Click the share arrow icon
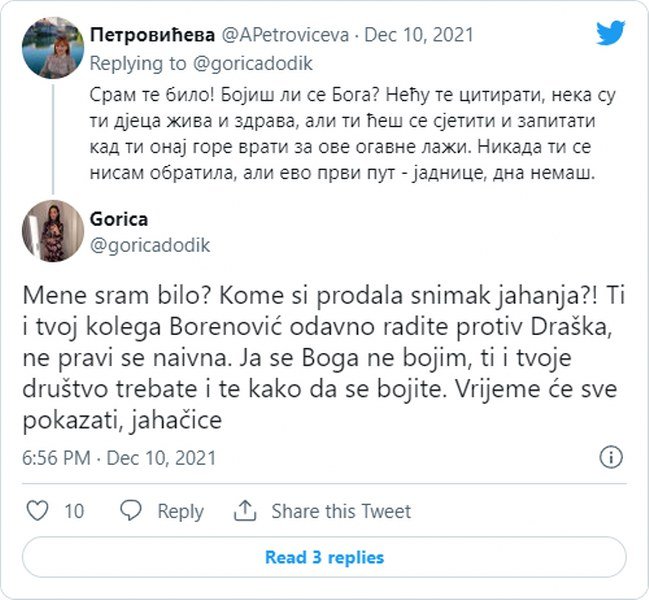649x600 pixels. [245, 511]
